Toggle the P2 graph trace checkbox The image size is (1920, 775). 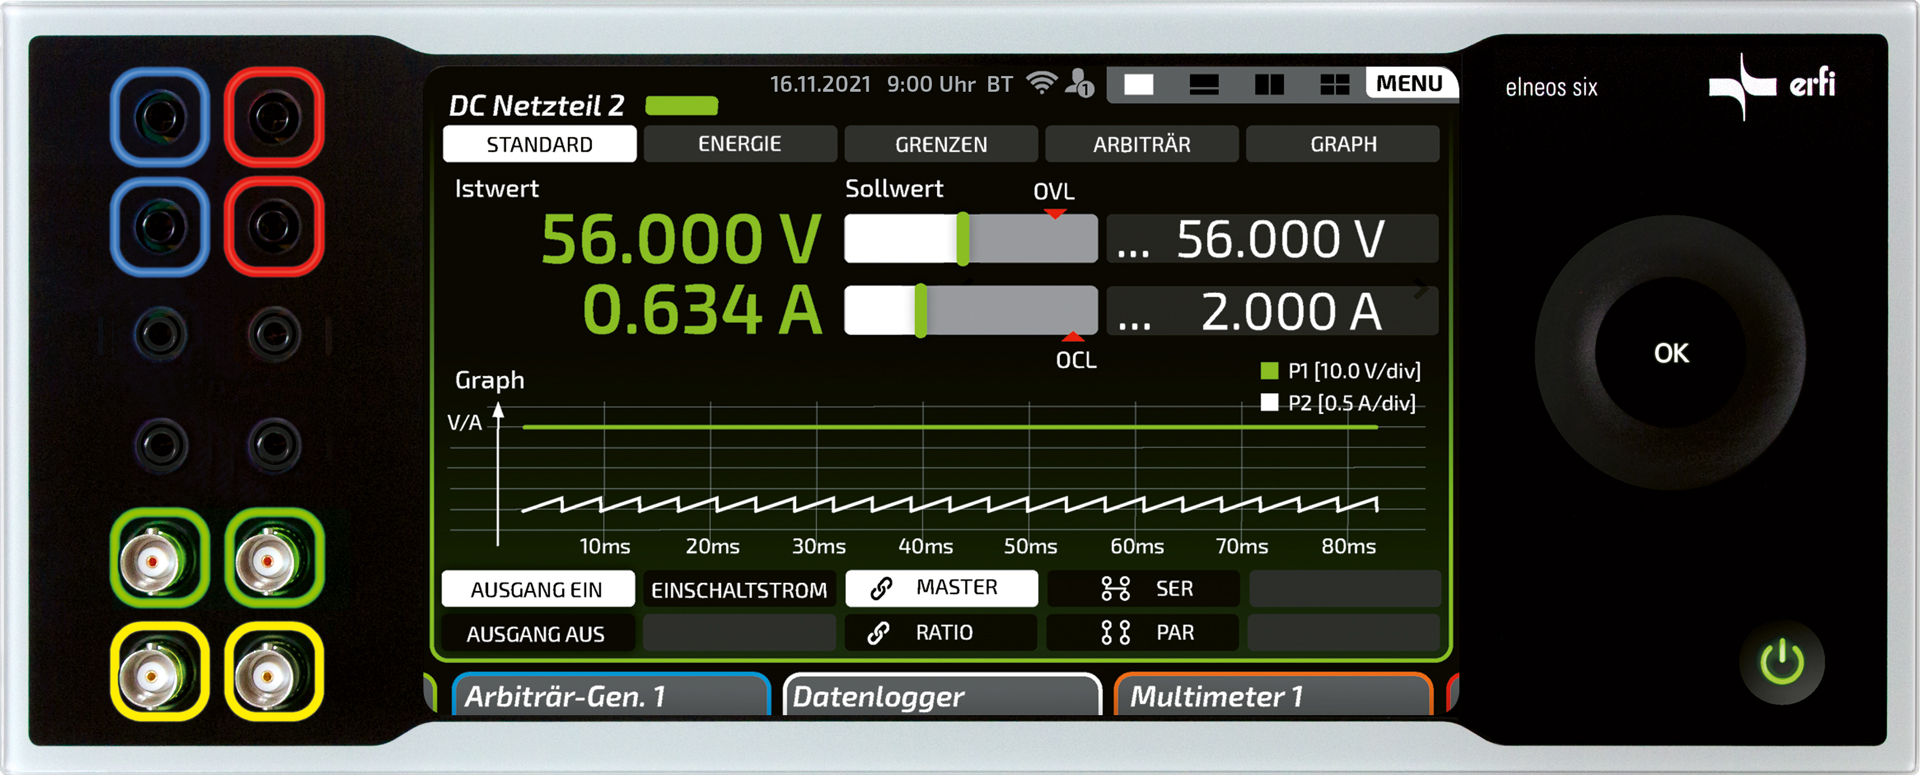(1270, 403)
